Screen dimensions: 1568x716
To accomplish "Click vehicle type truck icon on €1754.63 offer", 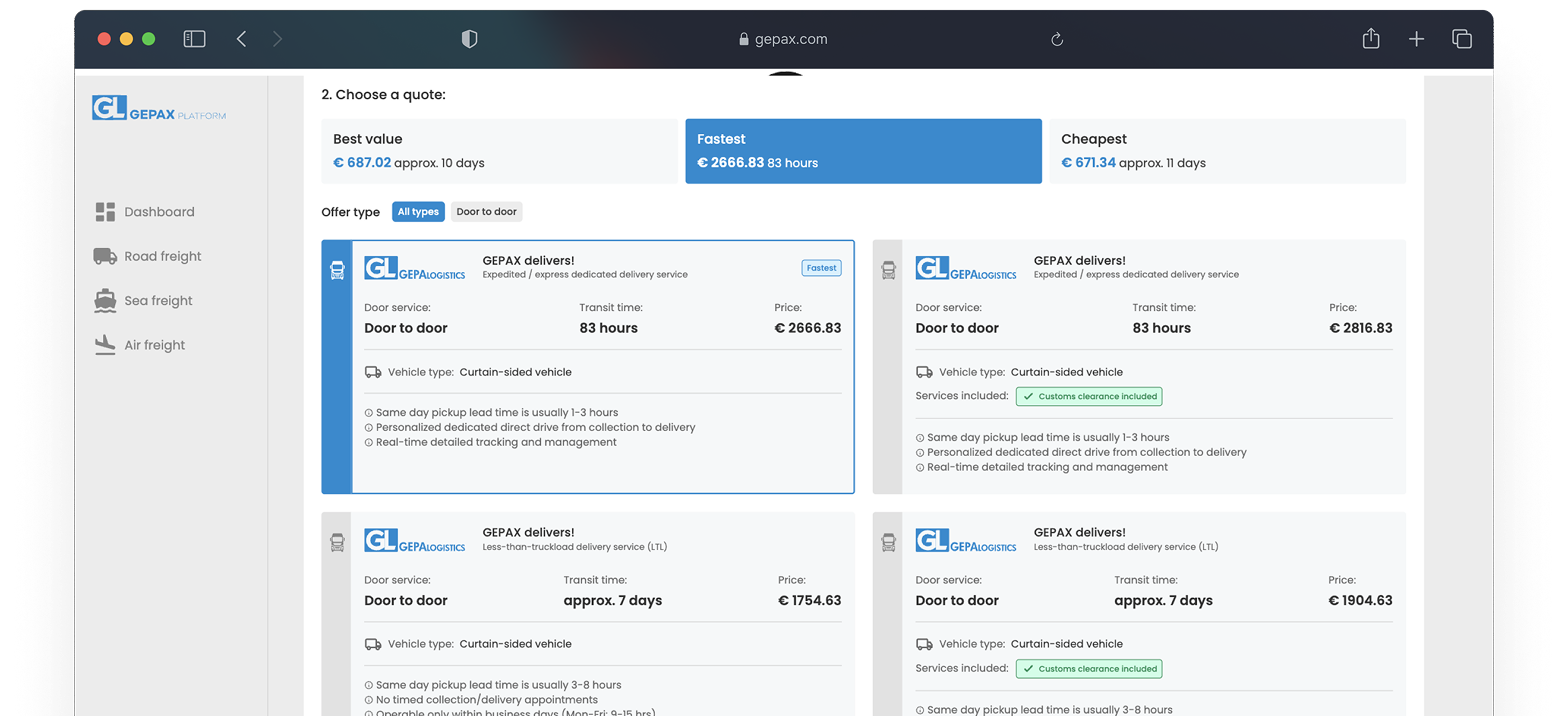I will pos(373,644).
